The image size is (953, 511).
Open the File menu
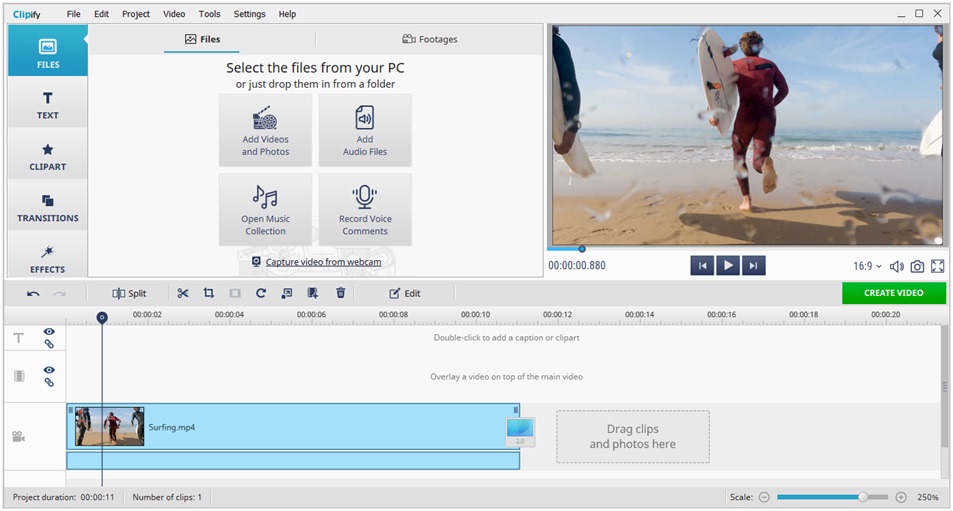click(74, 13)
